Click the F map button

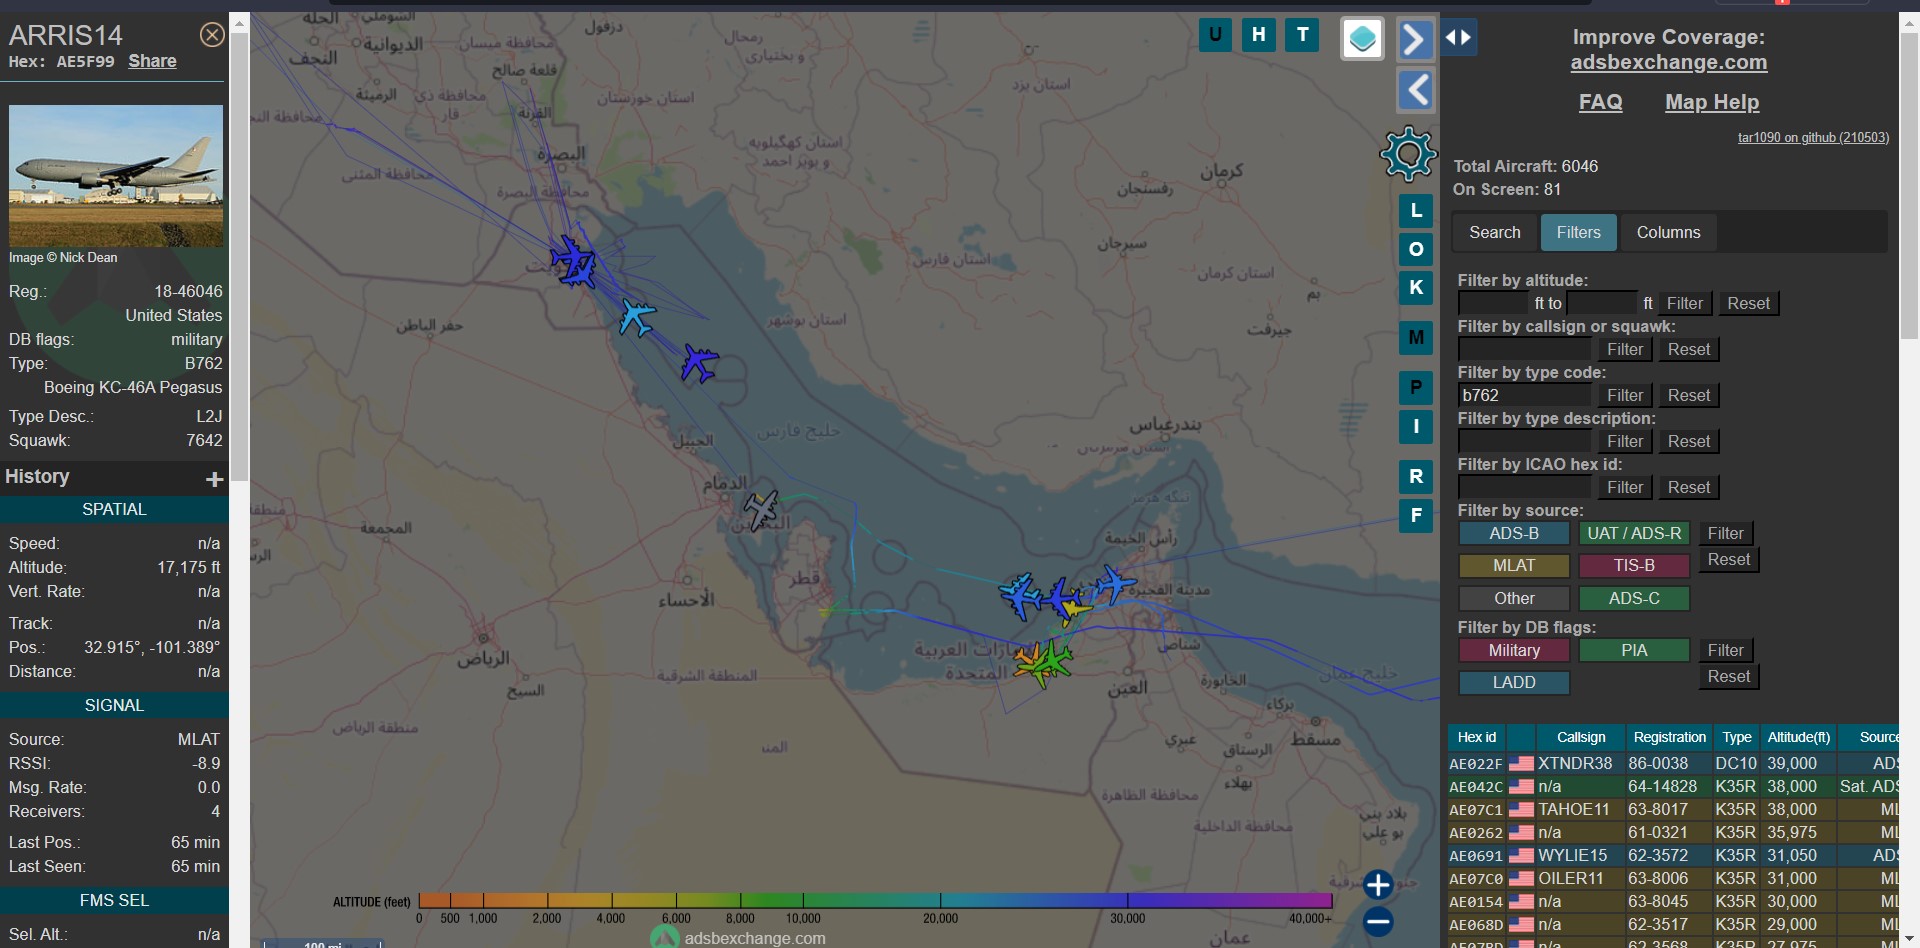point(1416,516)
